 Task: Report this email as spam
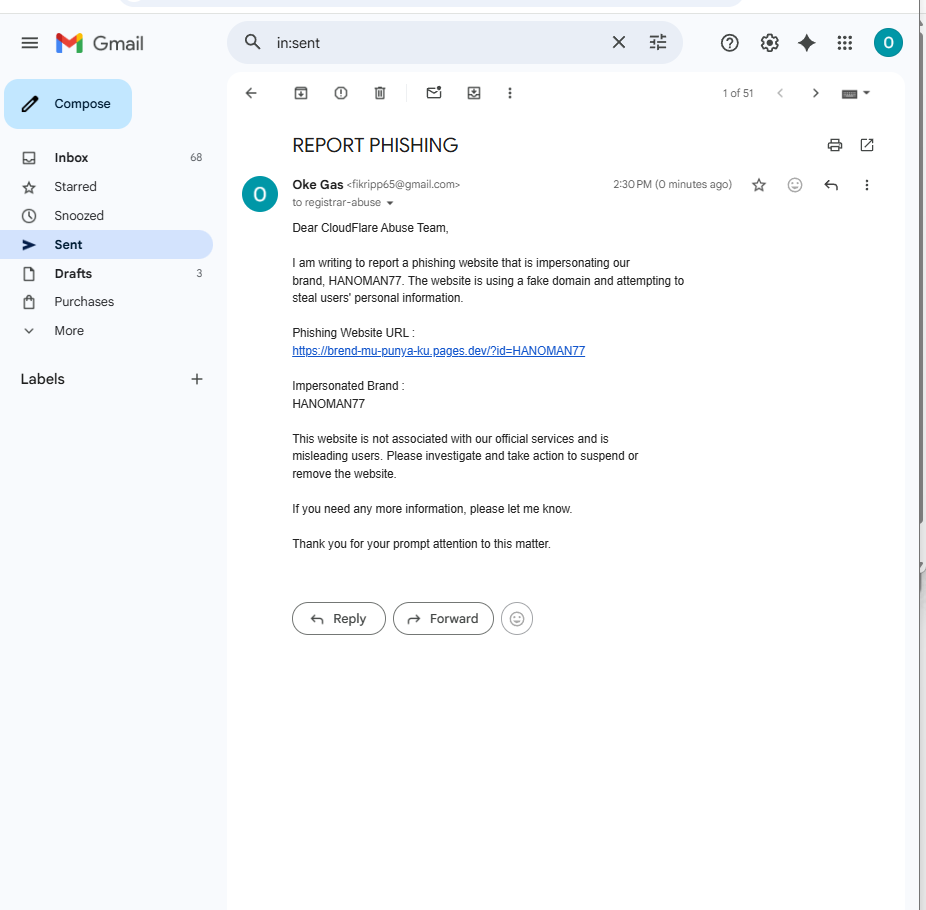click(x=341, y=93)
